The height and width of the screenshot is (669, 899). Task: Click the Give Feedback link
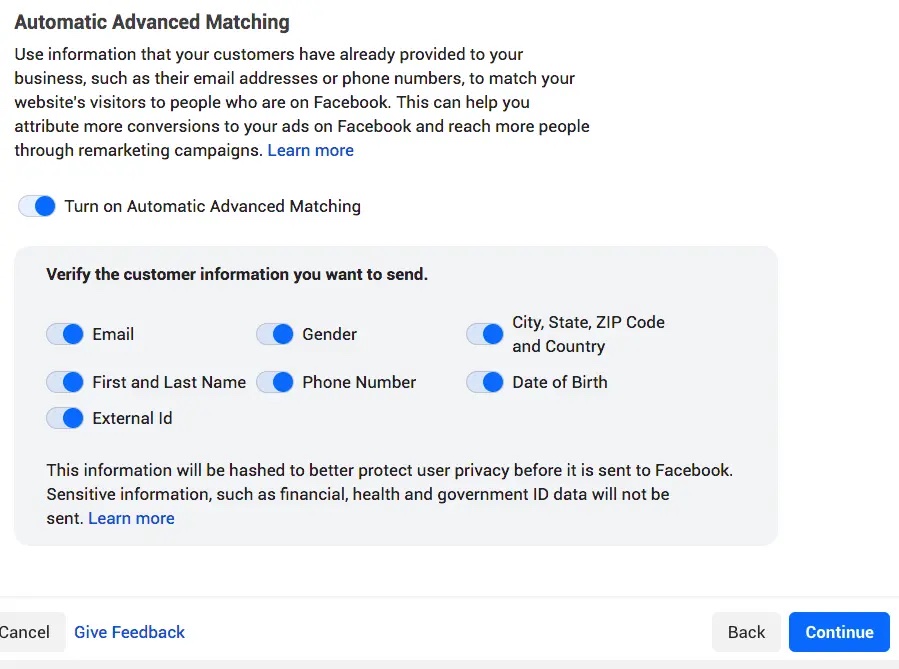point(130,632)
